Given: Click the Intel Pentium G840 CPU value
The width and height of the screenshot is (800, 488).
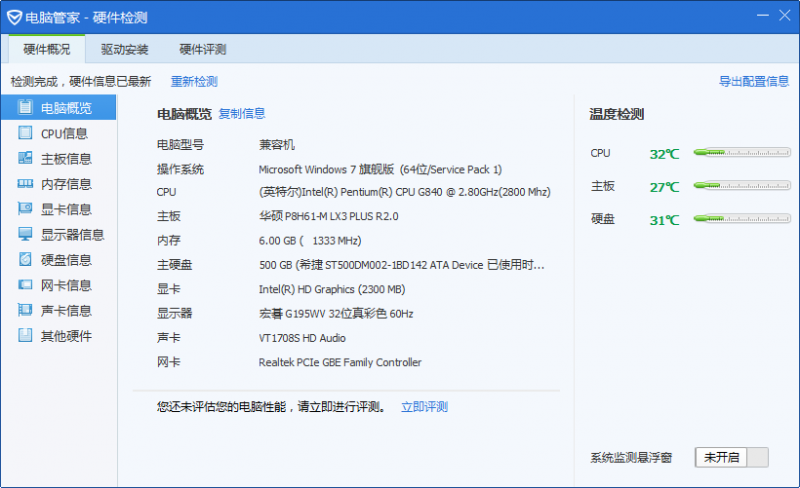Looking at the screenshot, I should [x=405, y=192].
